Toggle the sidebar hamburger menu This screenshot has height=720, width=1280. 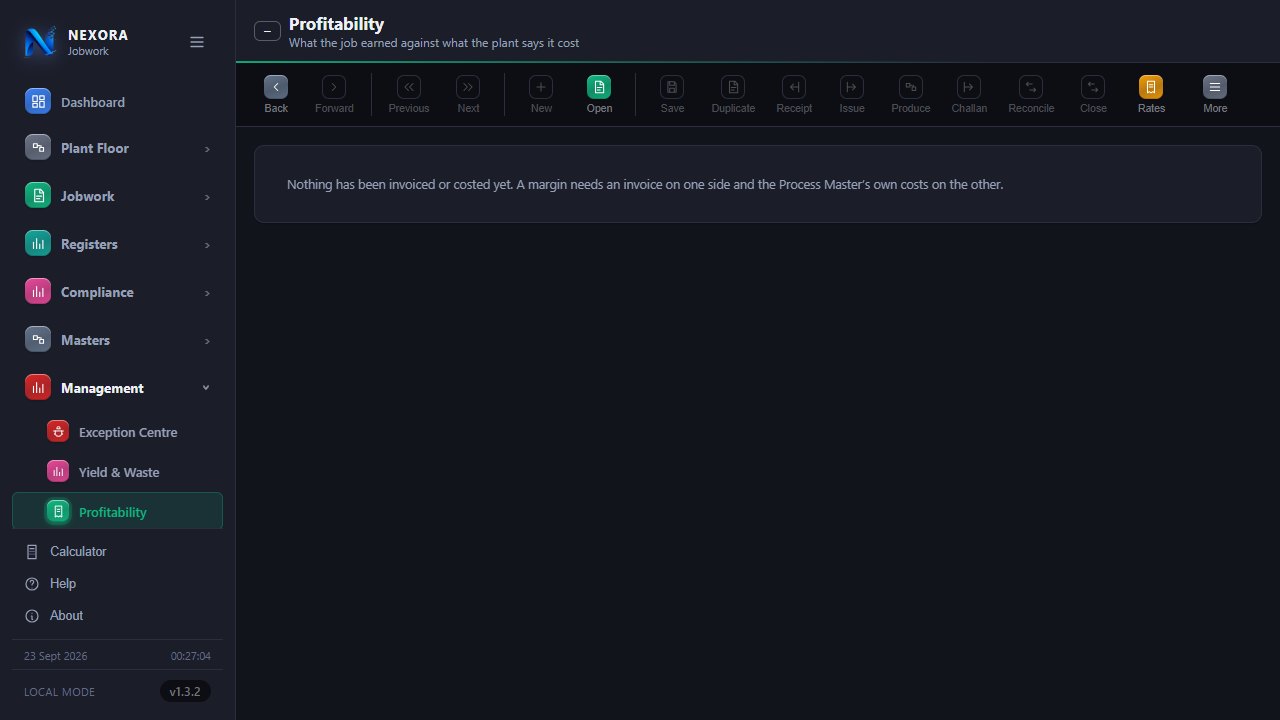coord(197,42)
